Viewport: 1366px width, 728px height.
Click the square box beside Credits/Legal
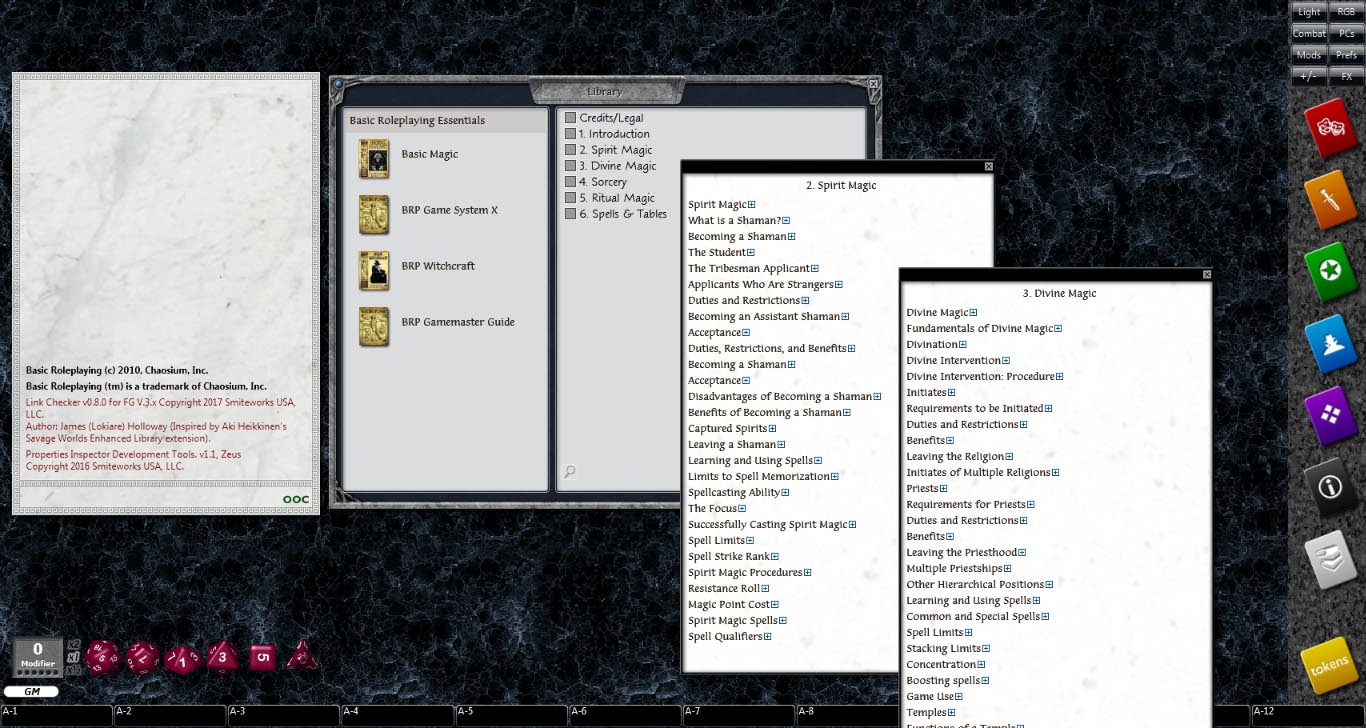[x=570, y=118]
